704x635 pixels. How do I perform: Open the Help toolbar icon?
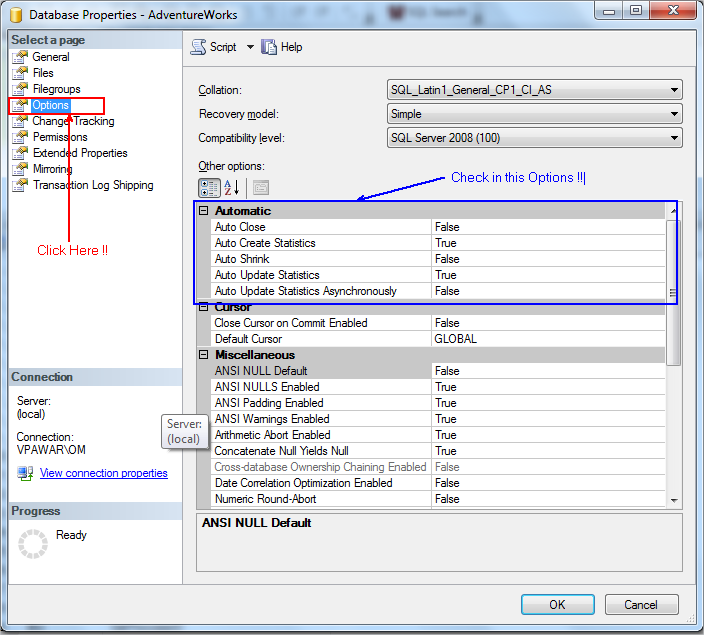tap(269, 47)
